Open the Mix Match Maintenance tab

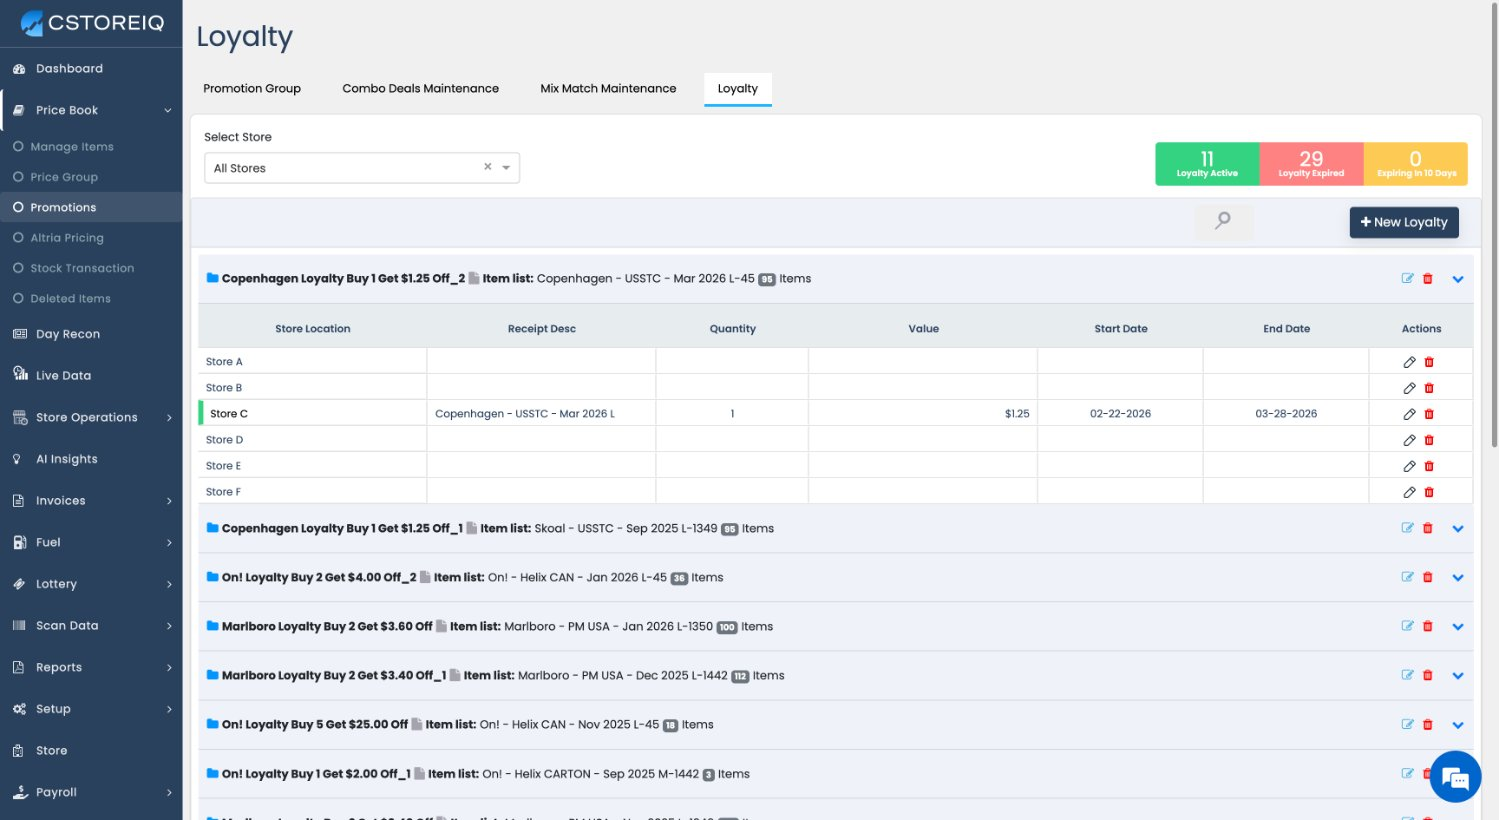click(x=608, y=88)
